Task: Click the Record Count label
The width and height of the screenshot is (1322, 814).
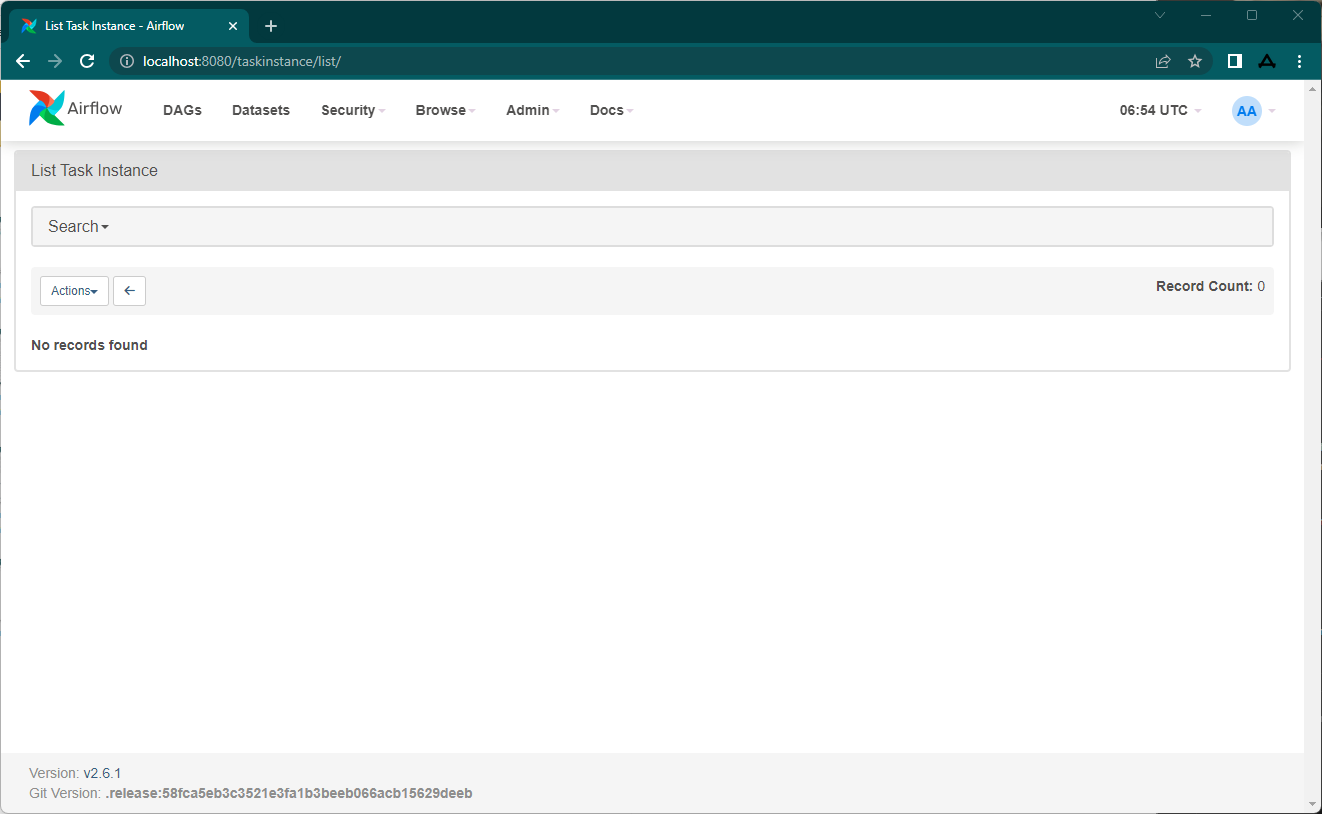Action: [x=1204, y=286]
